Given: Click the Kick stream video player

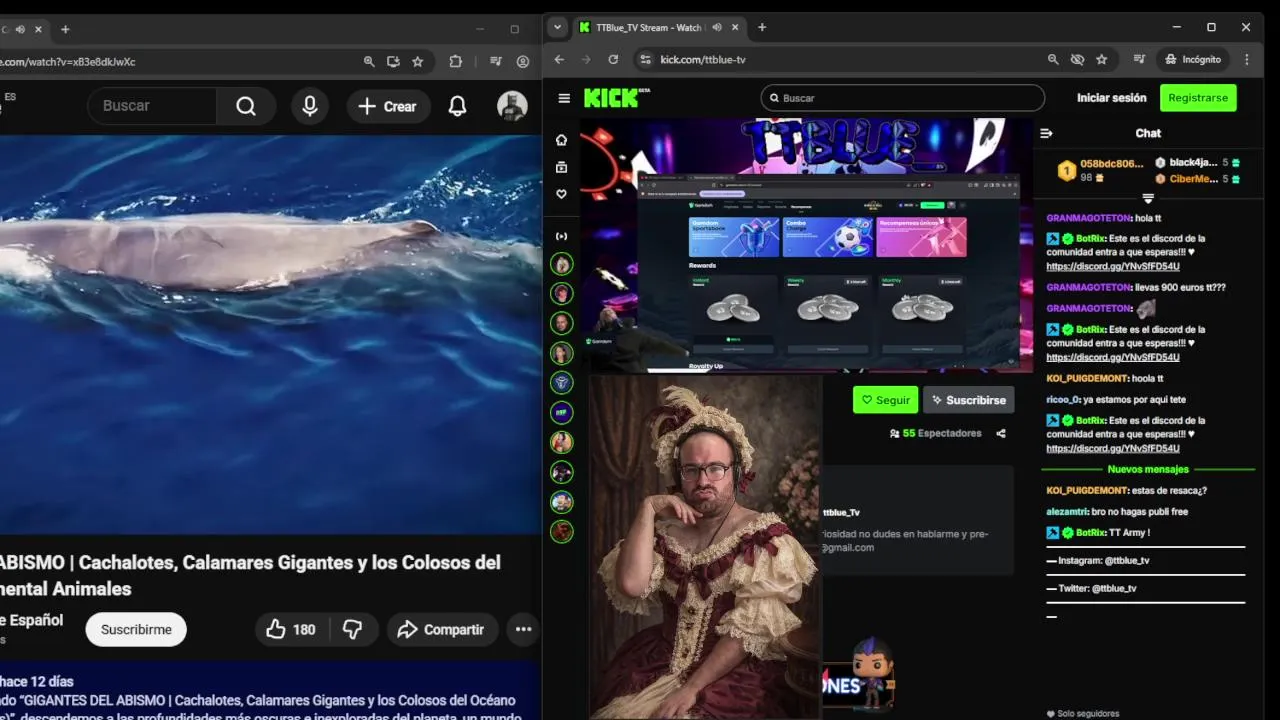Looking at the screenshot, I should [x=806, y=245].
